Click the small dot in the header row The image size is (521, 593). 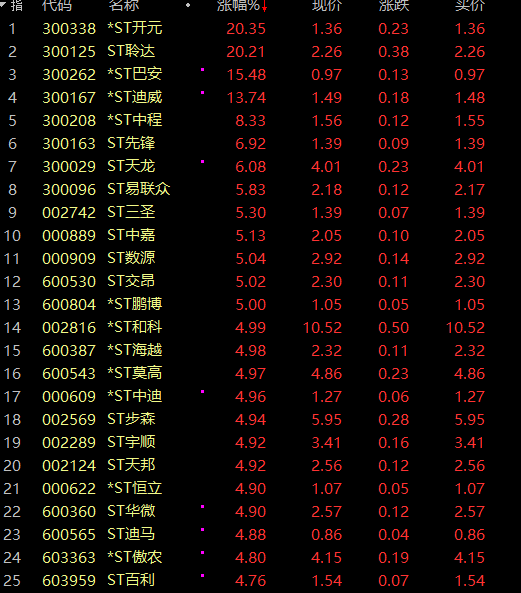(188, 5)
